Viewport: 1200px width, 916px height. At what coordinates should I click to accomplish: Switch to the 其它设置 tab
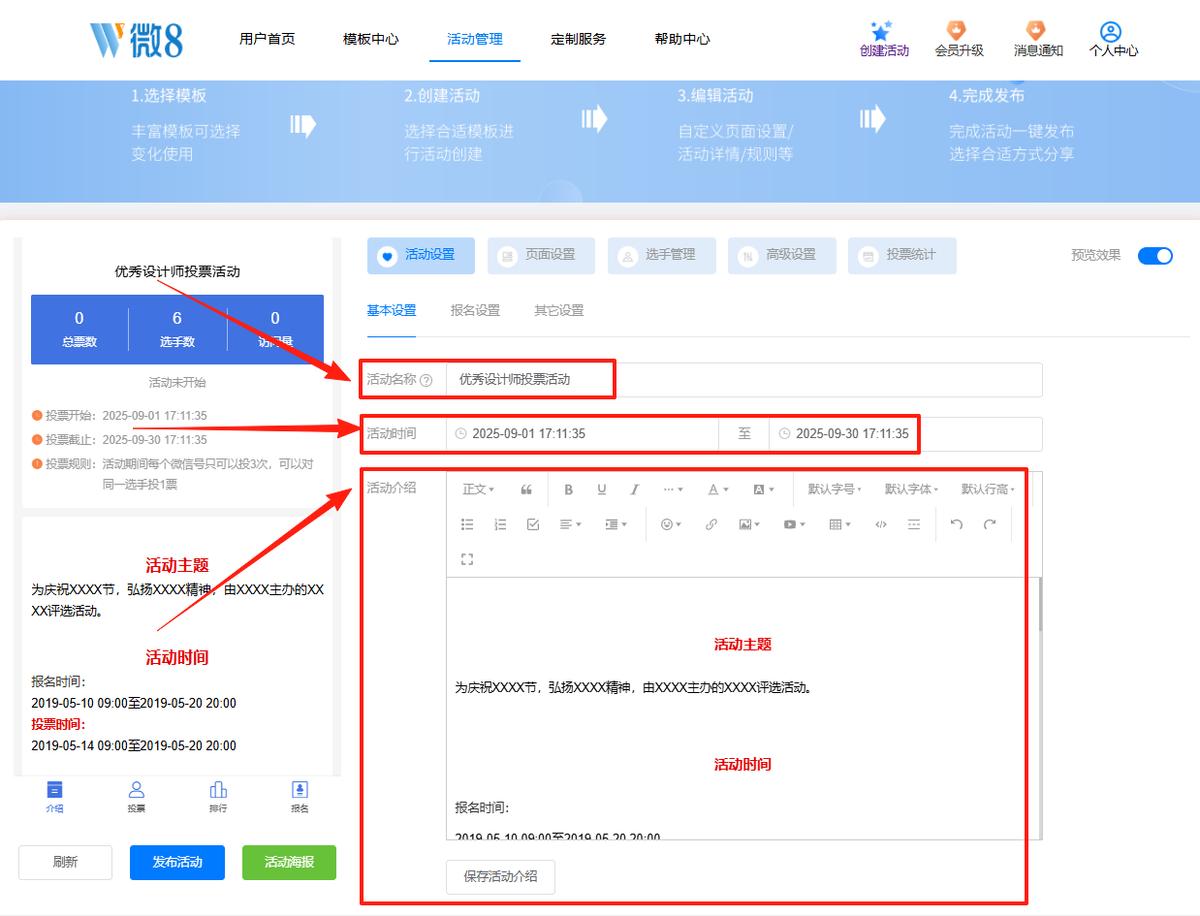point(559,310)
